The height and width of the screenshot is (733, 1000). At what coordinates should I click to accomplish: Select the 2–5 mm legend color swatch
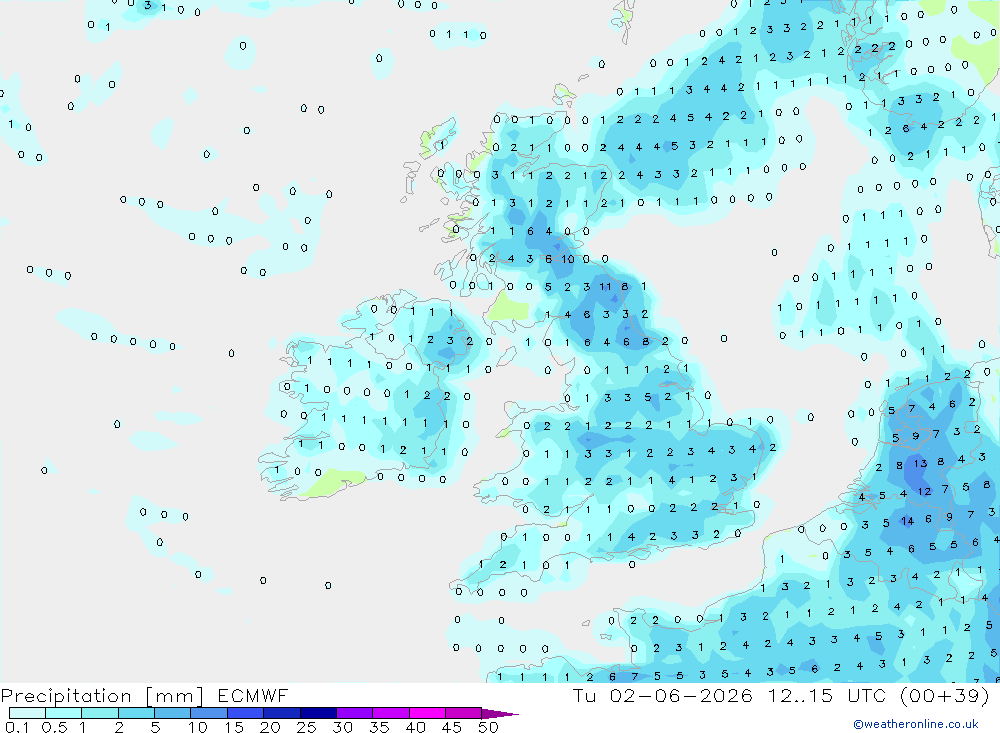pyautogui.click(x=136, y=713)
